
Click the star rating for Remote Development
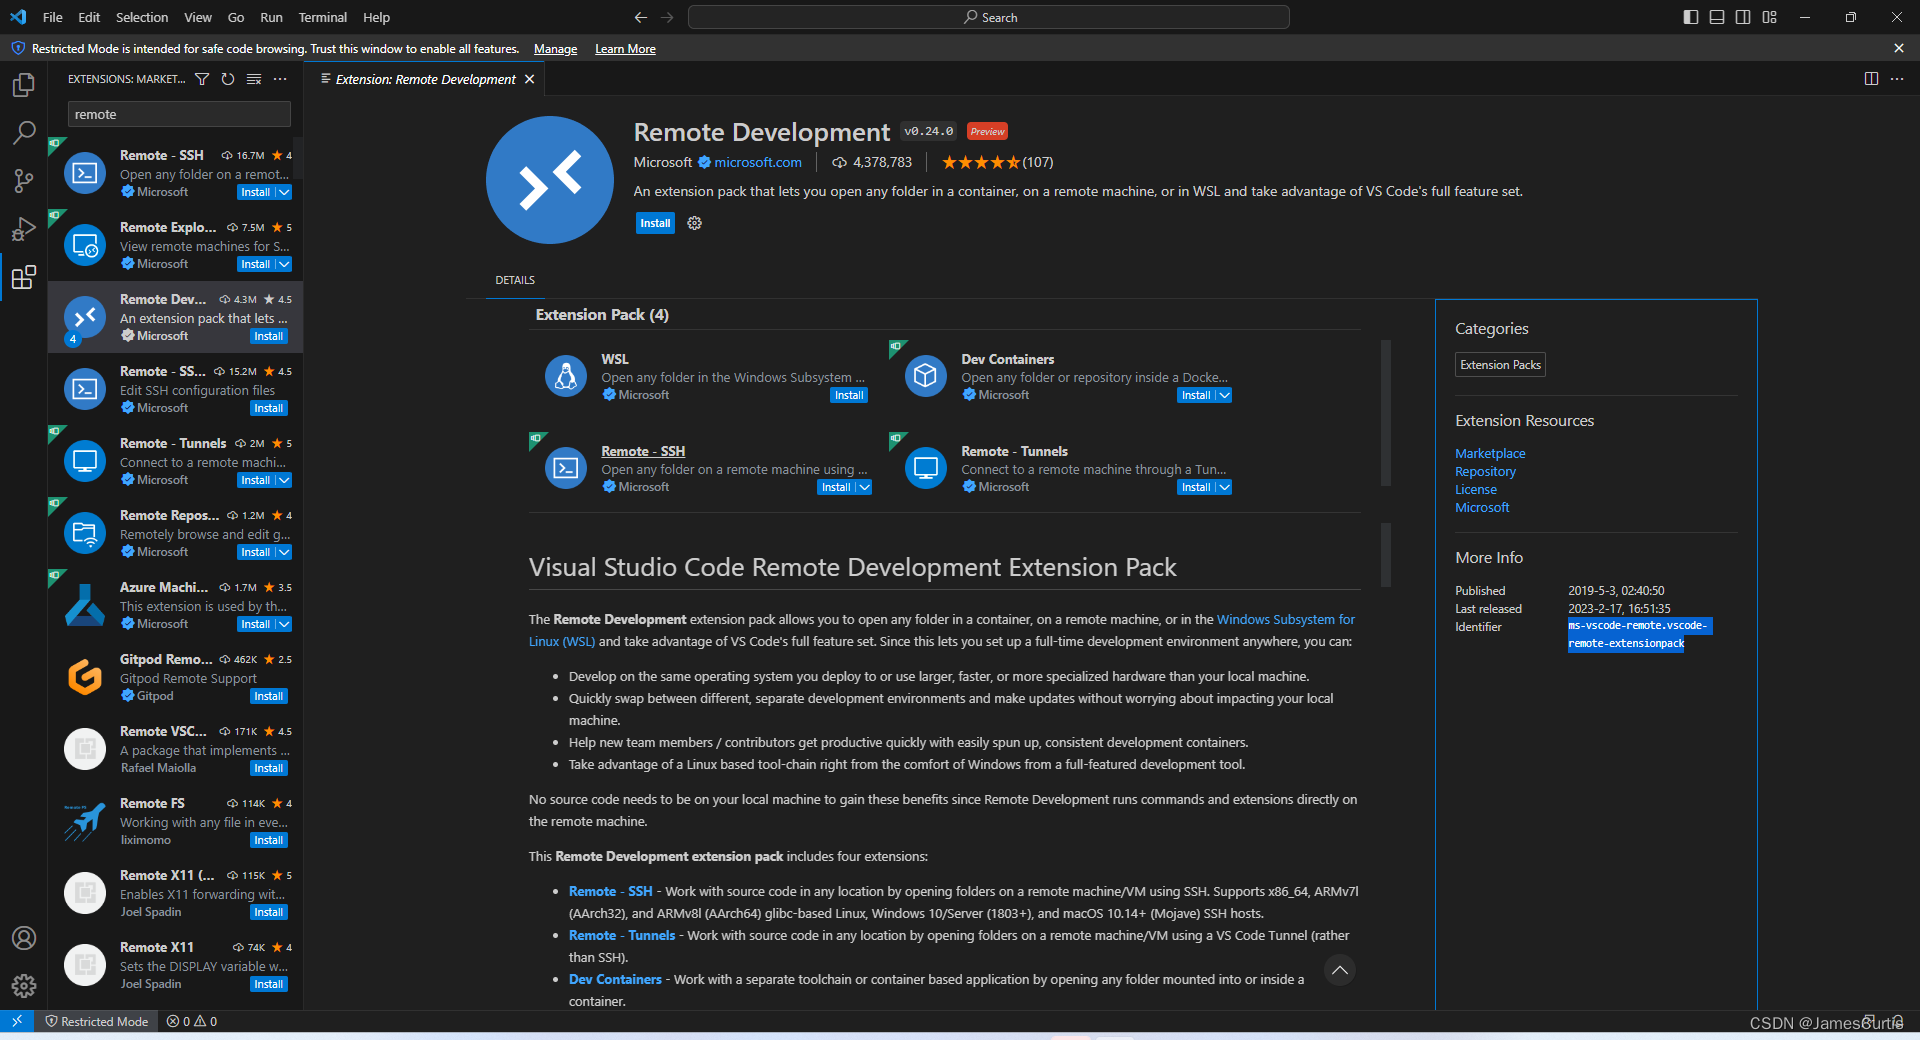981,162
